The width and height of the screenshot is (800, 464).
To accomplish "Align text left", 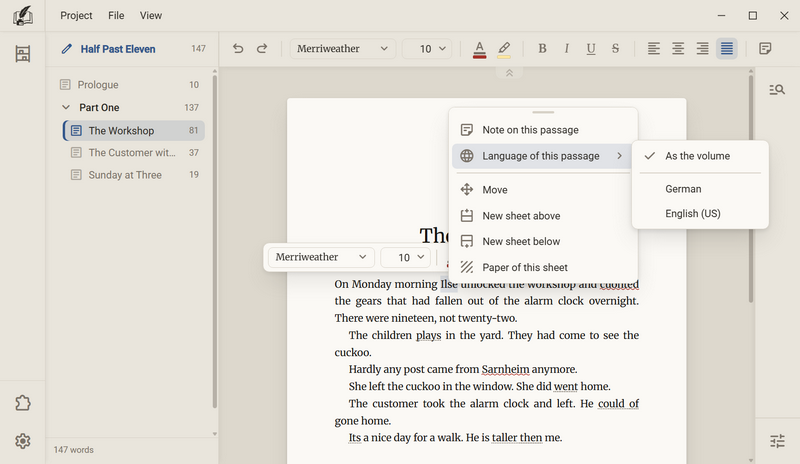I will coord(654,48).
